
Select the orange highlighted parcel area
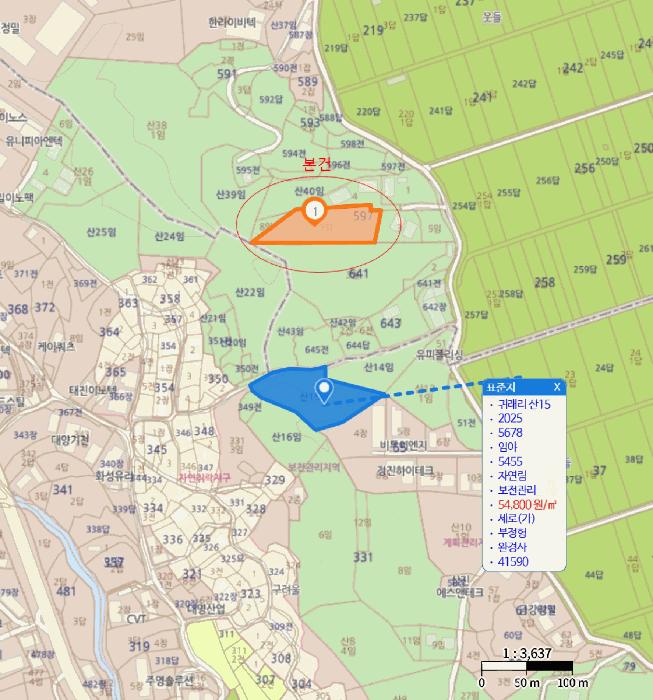coord(340,229)
